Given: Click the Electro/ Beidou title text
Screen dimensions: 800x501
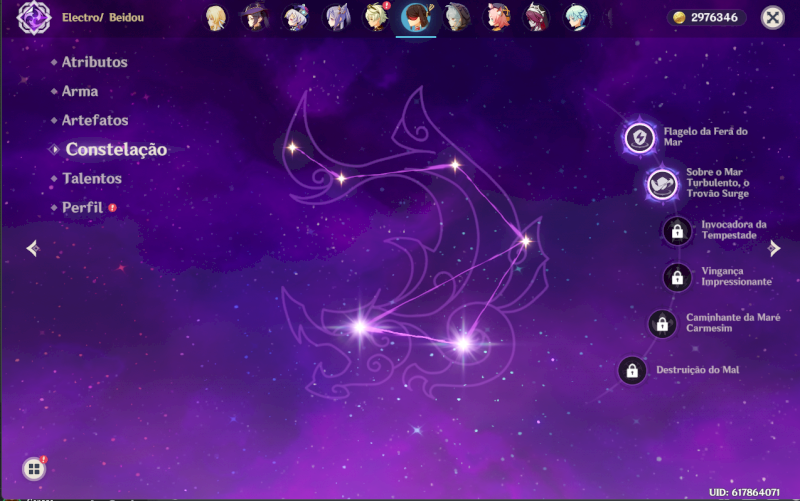Looking at the screenshot, I should (x=103, y=18).
